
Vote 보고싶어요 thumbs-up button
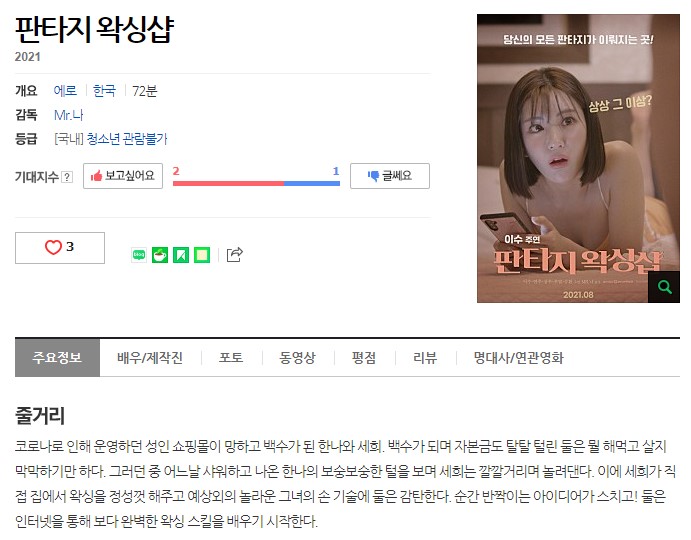click(123, 176)
